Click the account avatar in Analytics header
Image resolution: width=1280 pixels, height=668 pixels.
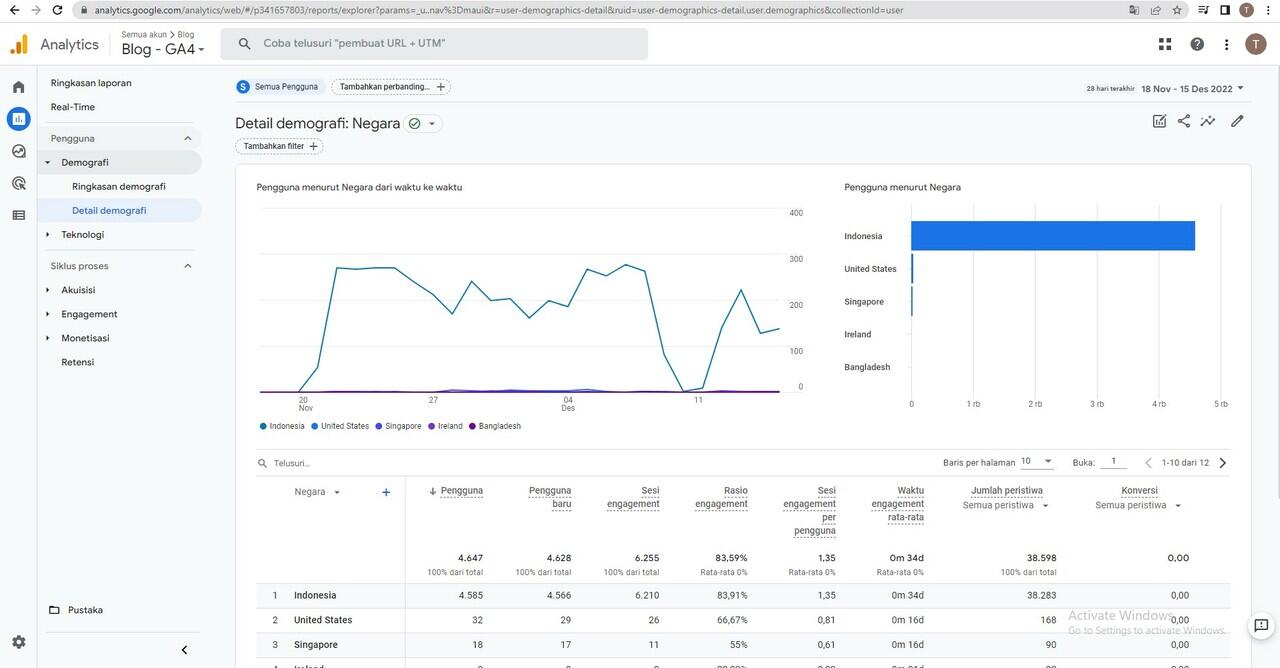click(1255, 44)
